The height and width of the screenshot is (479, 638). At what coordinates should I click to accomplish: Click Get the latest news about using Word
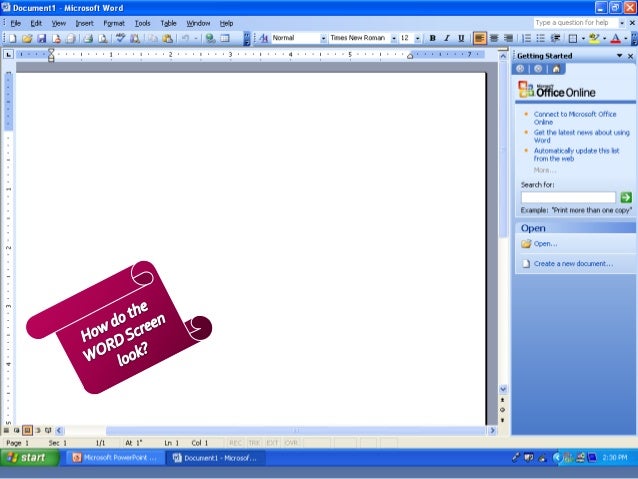[581, 136]
